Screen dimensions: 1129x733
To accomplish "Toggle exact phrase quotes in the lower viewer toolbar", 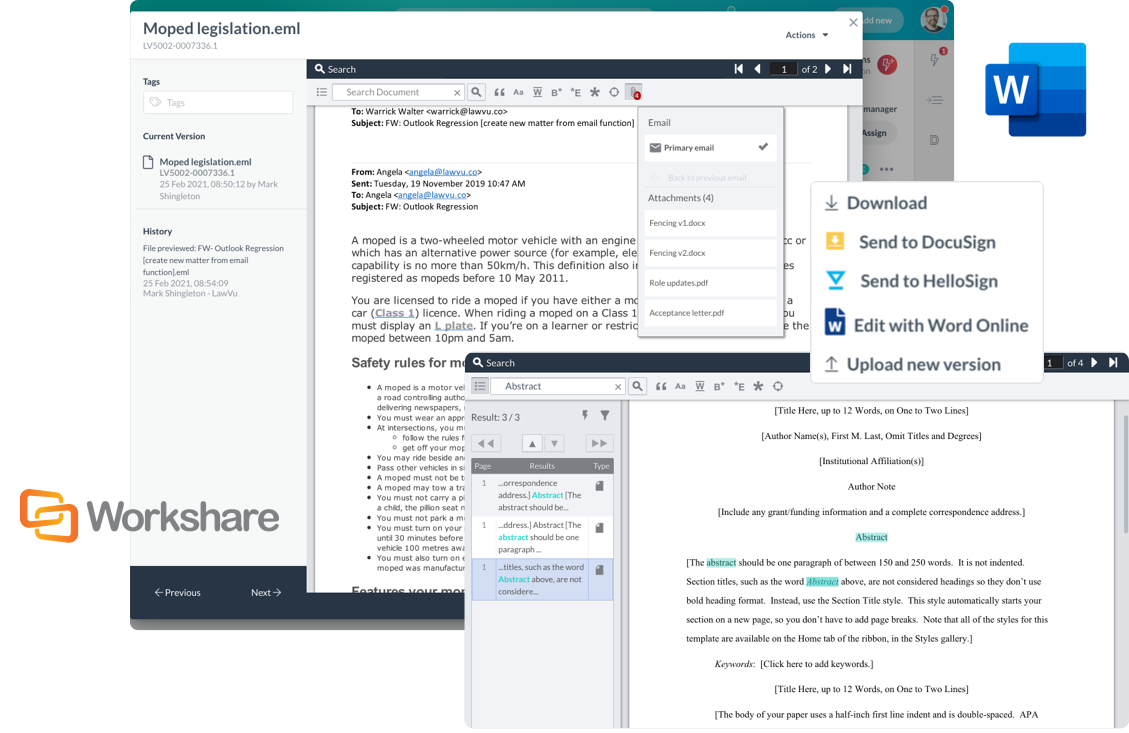I will point(661,387).
